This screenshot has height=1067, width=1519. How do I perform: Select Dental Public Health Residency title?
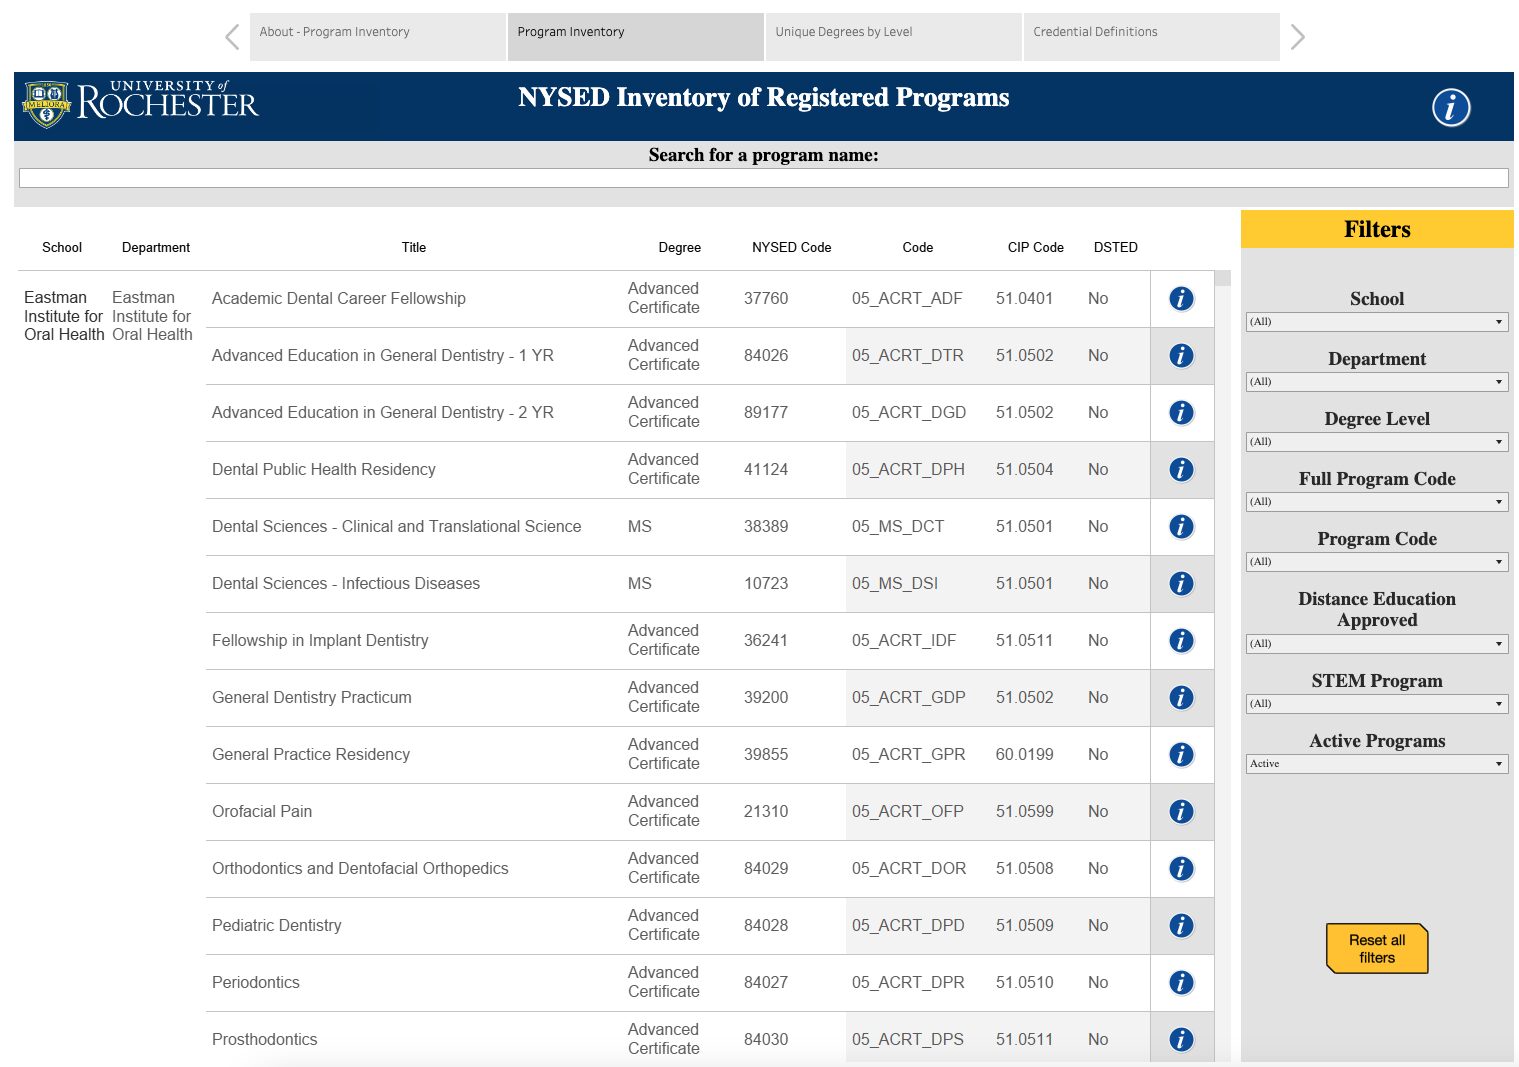324,469
